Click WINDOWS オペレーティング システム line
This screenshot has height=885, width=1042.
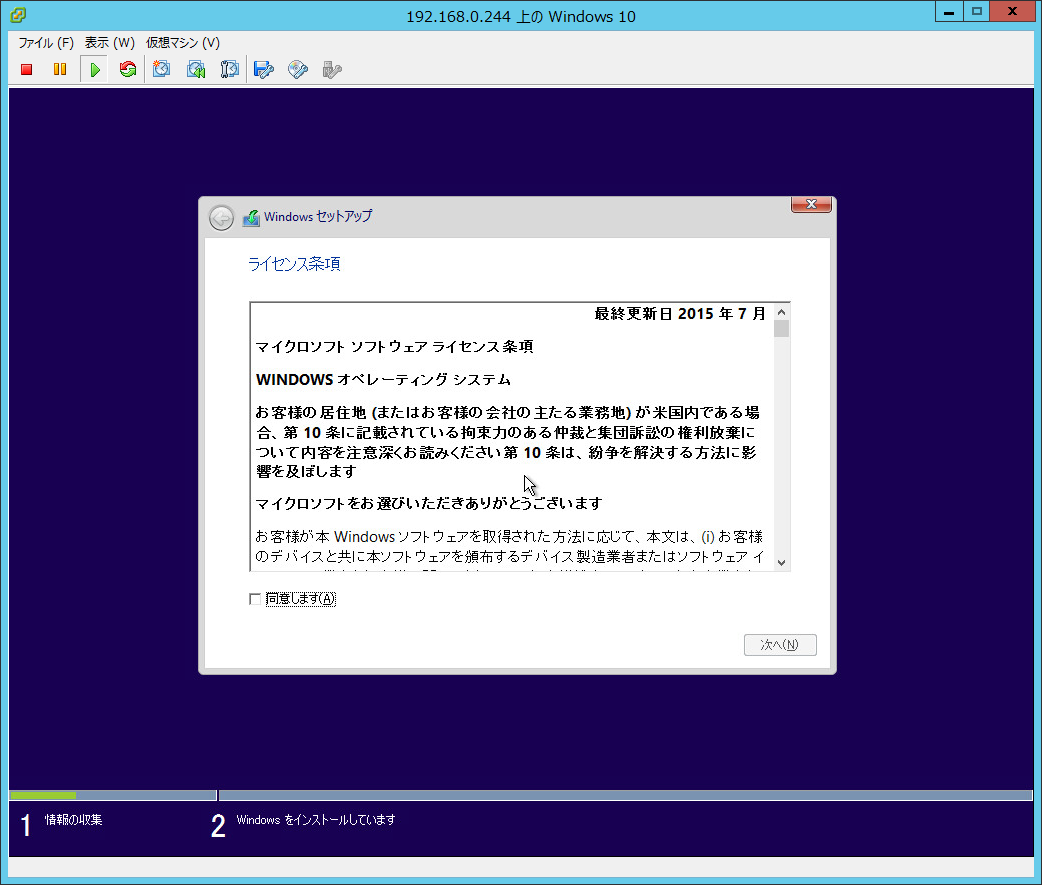coord(383,379)
